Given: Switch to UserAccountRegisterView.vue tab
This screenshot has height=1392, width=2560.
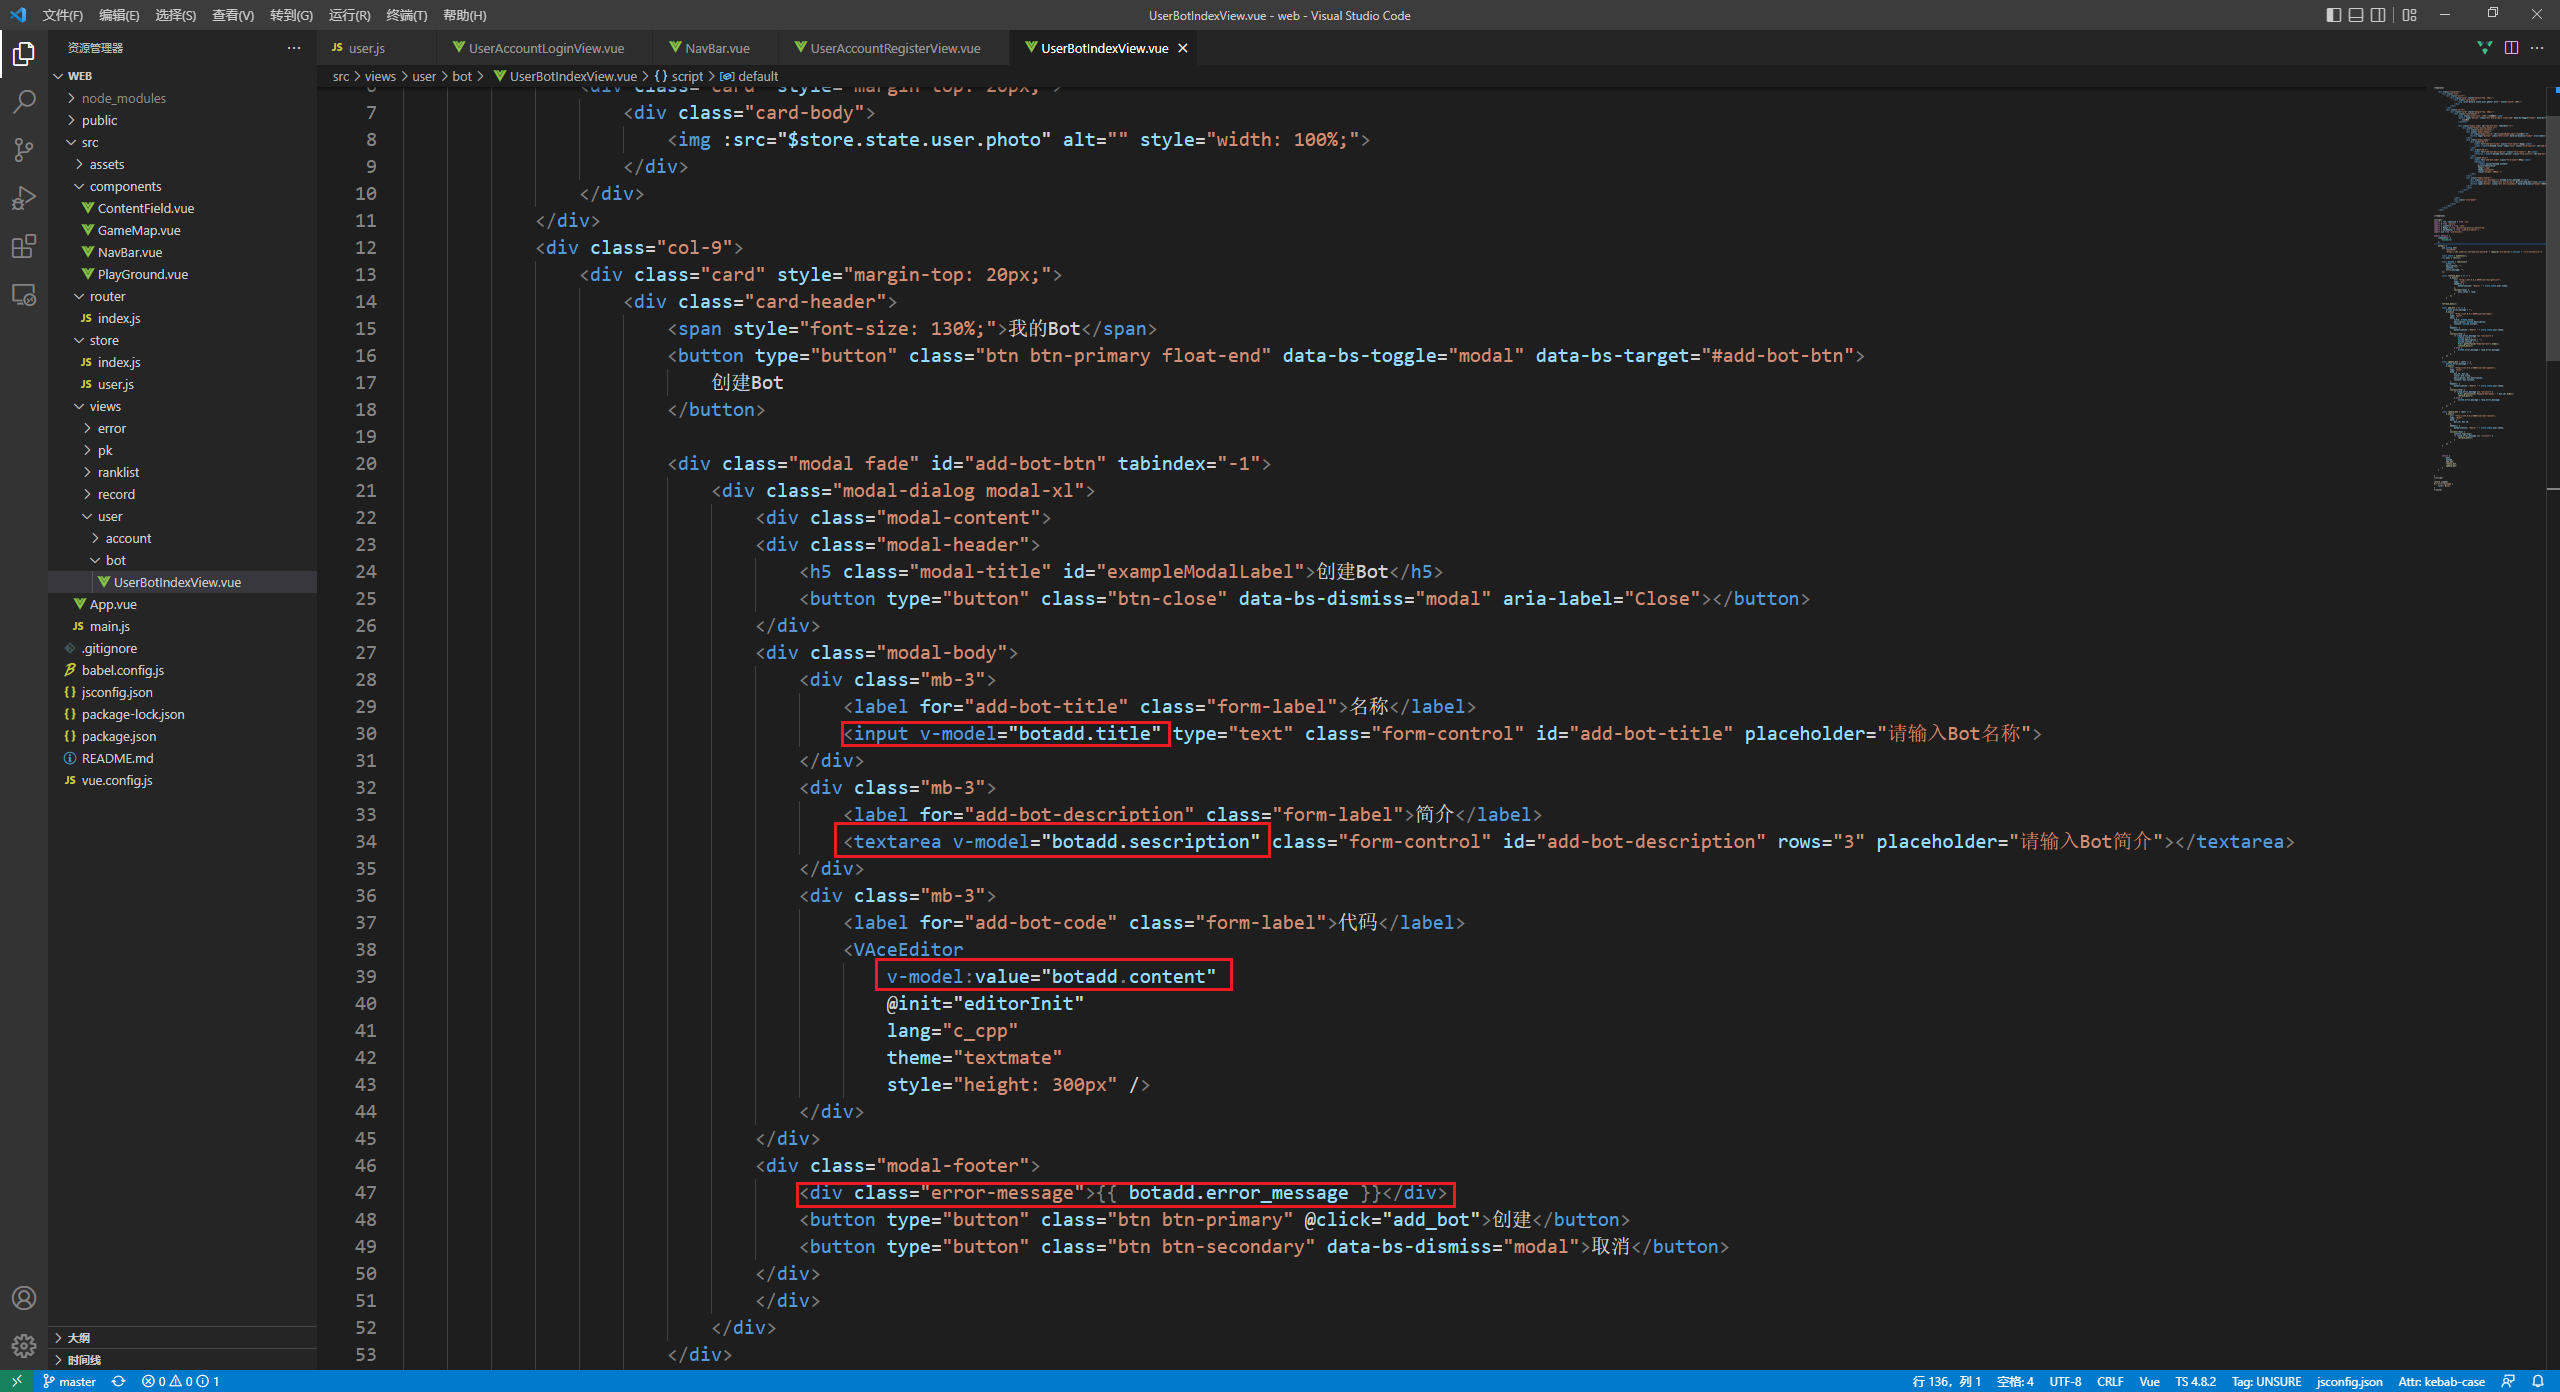Looking at the screenshot, I should point(895,48).
